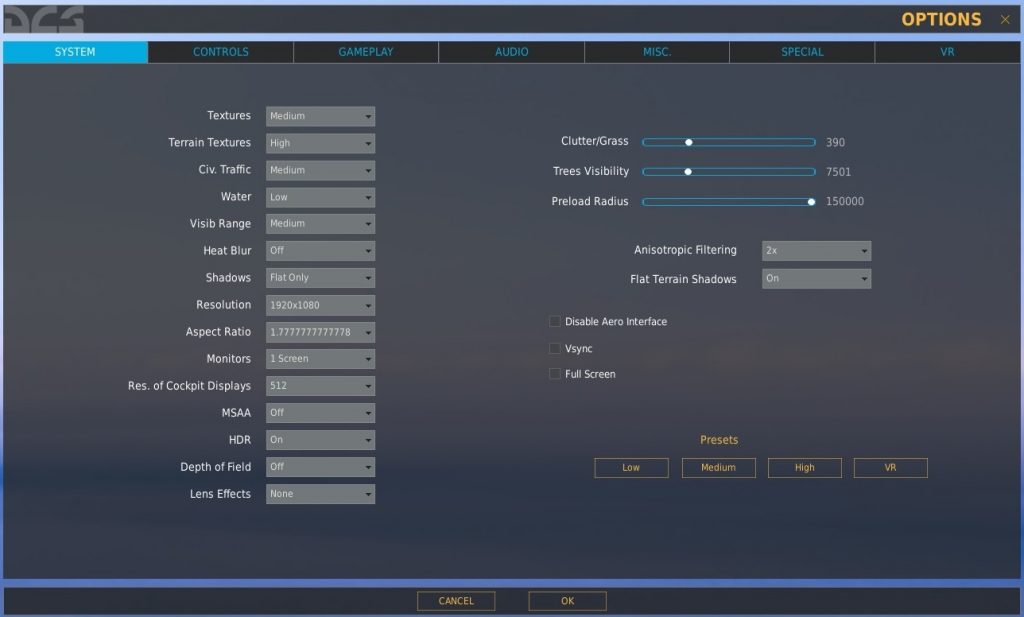Expand the Terrain Textures dropdown
The width and height of the screenshot is (1024, 617).
click(x=319, y=142)
